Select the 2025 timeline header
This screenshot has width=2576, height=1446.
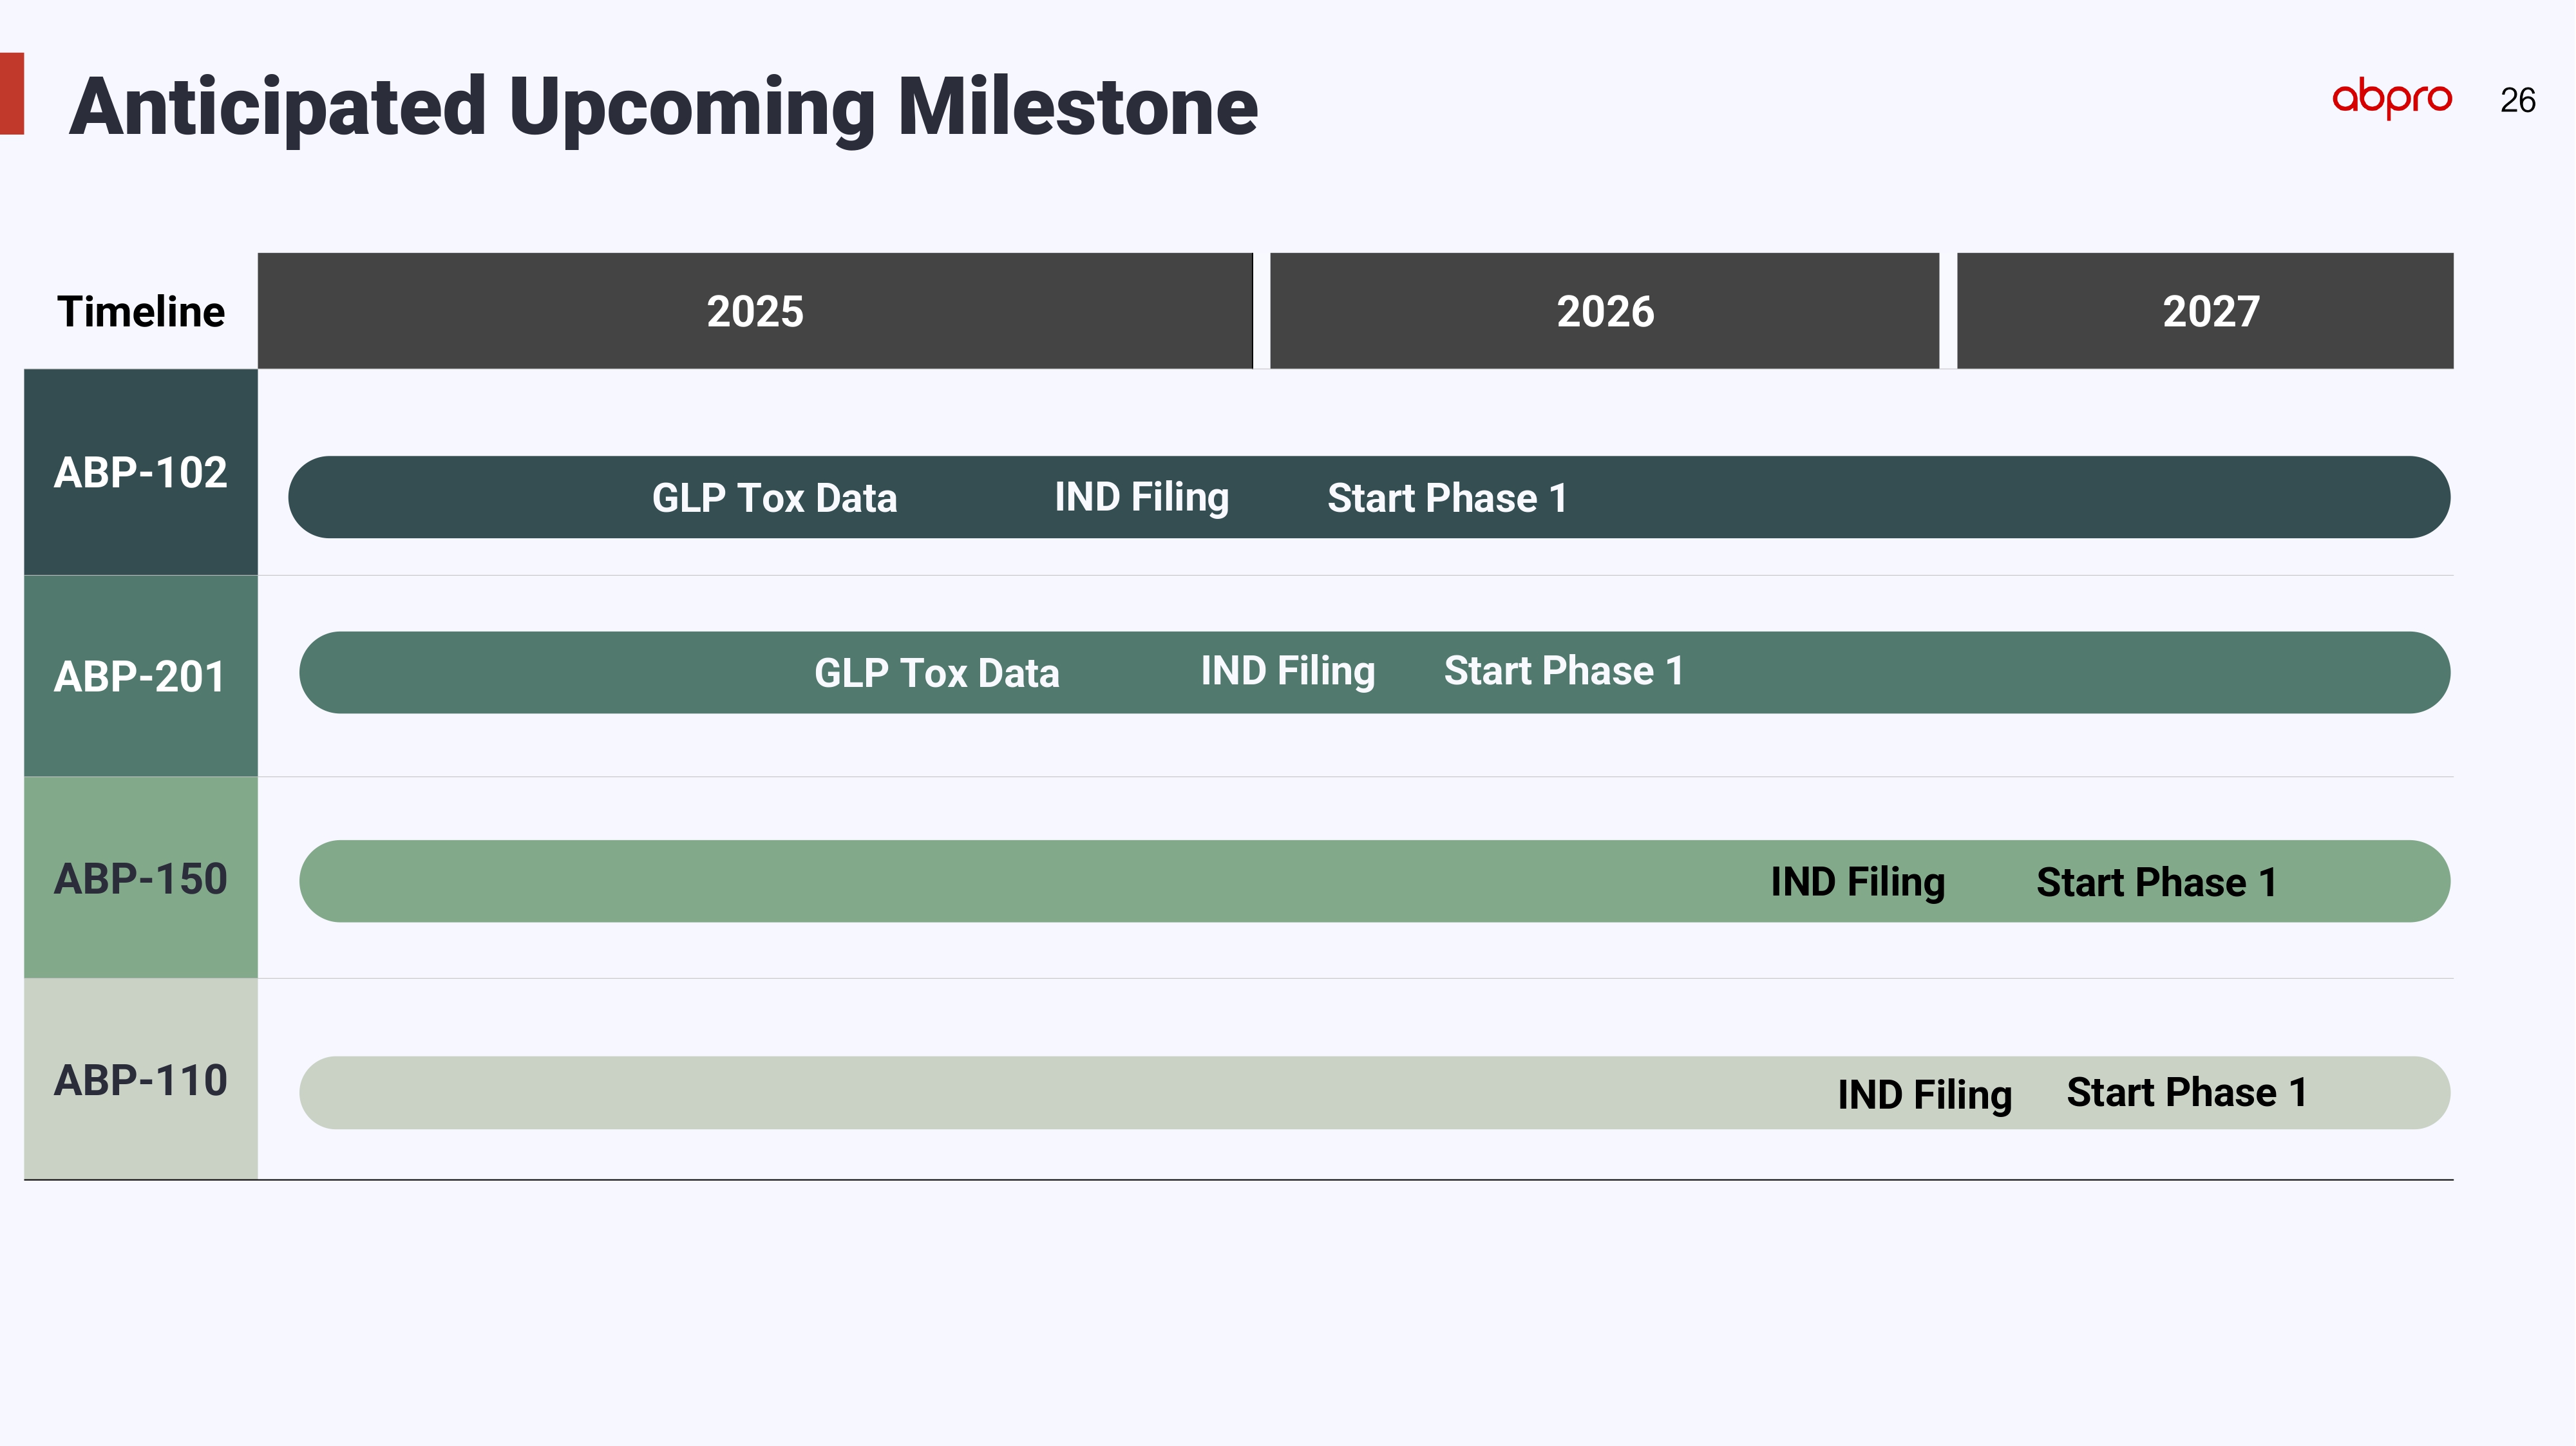click(x=755, y=311)
